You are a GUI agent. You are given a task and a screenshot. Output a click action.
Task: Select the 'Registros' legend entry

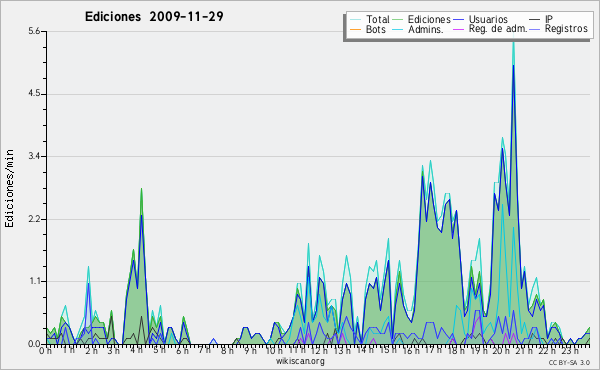tap(566, 29)
